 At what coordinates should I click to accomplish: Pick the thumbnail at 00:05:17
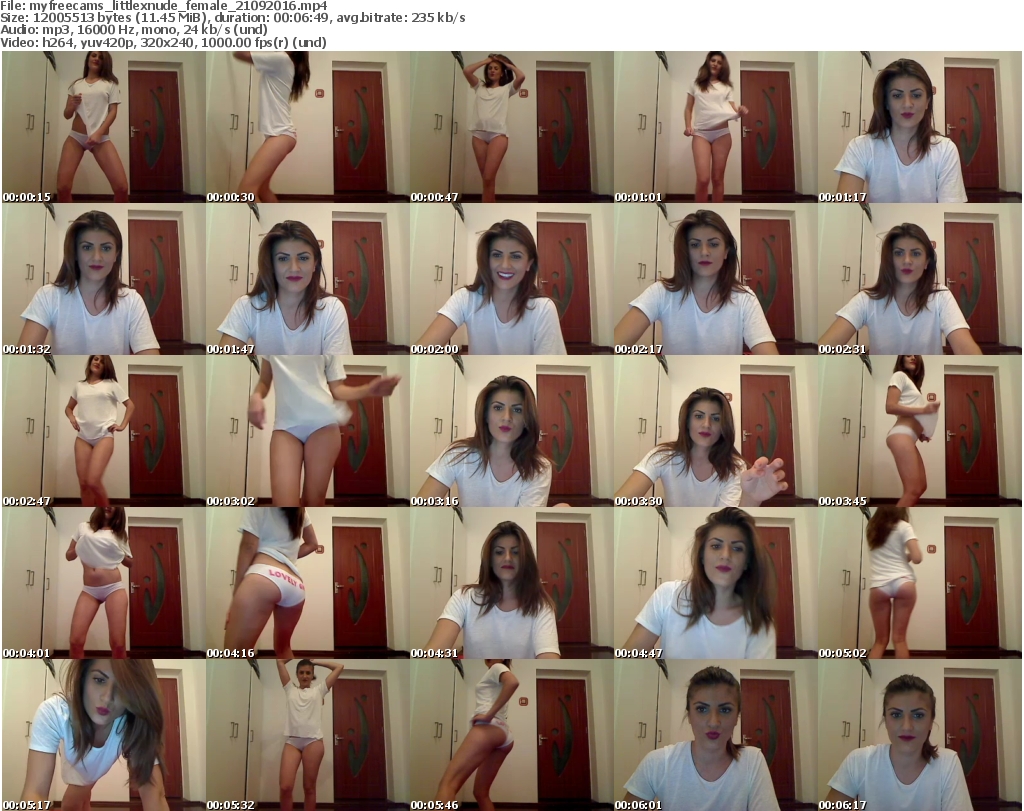tap(103, 735)
